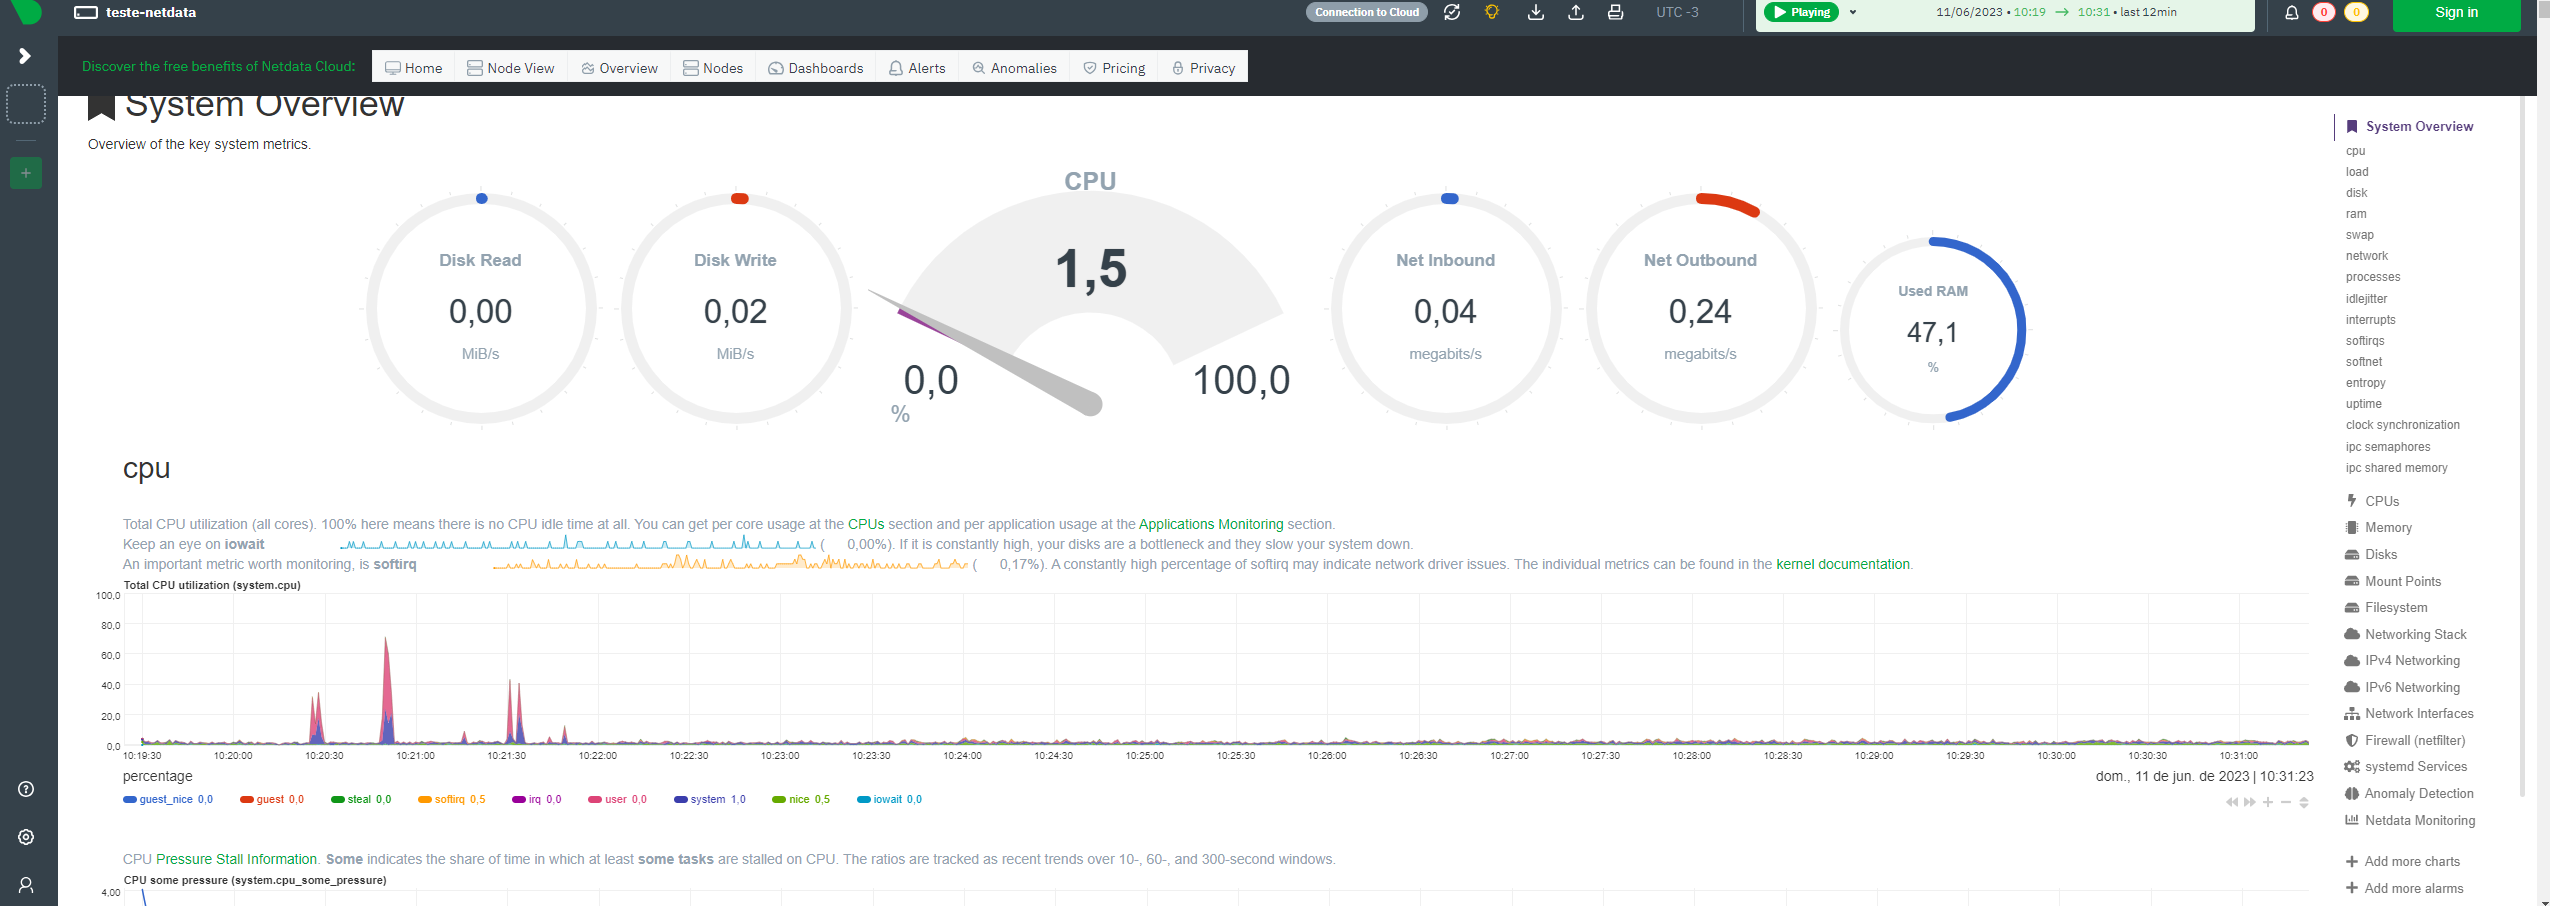Viewport: 2550px width, 906px height.
Task: Open the Anomalies tab
Action: [1014, 68]
